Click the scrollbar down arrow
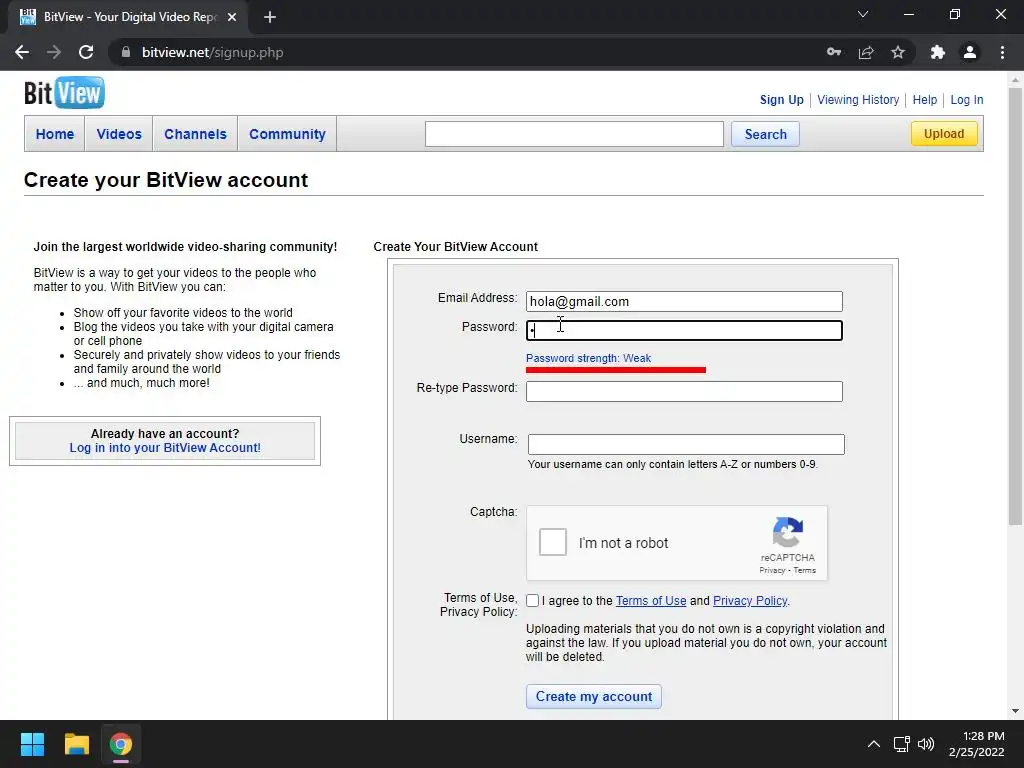 pyautogui.click(x=1015, y=711)
